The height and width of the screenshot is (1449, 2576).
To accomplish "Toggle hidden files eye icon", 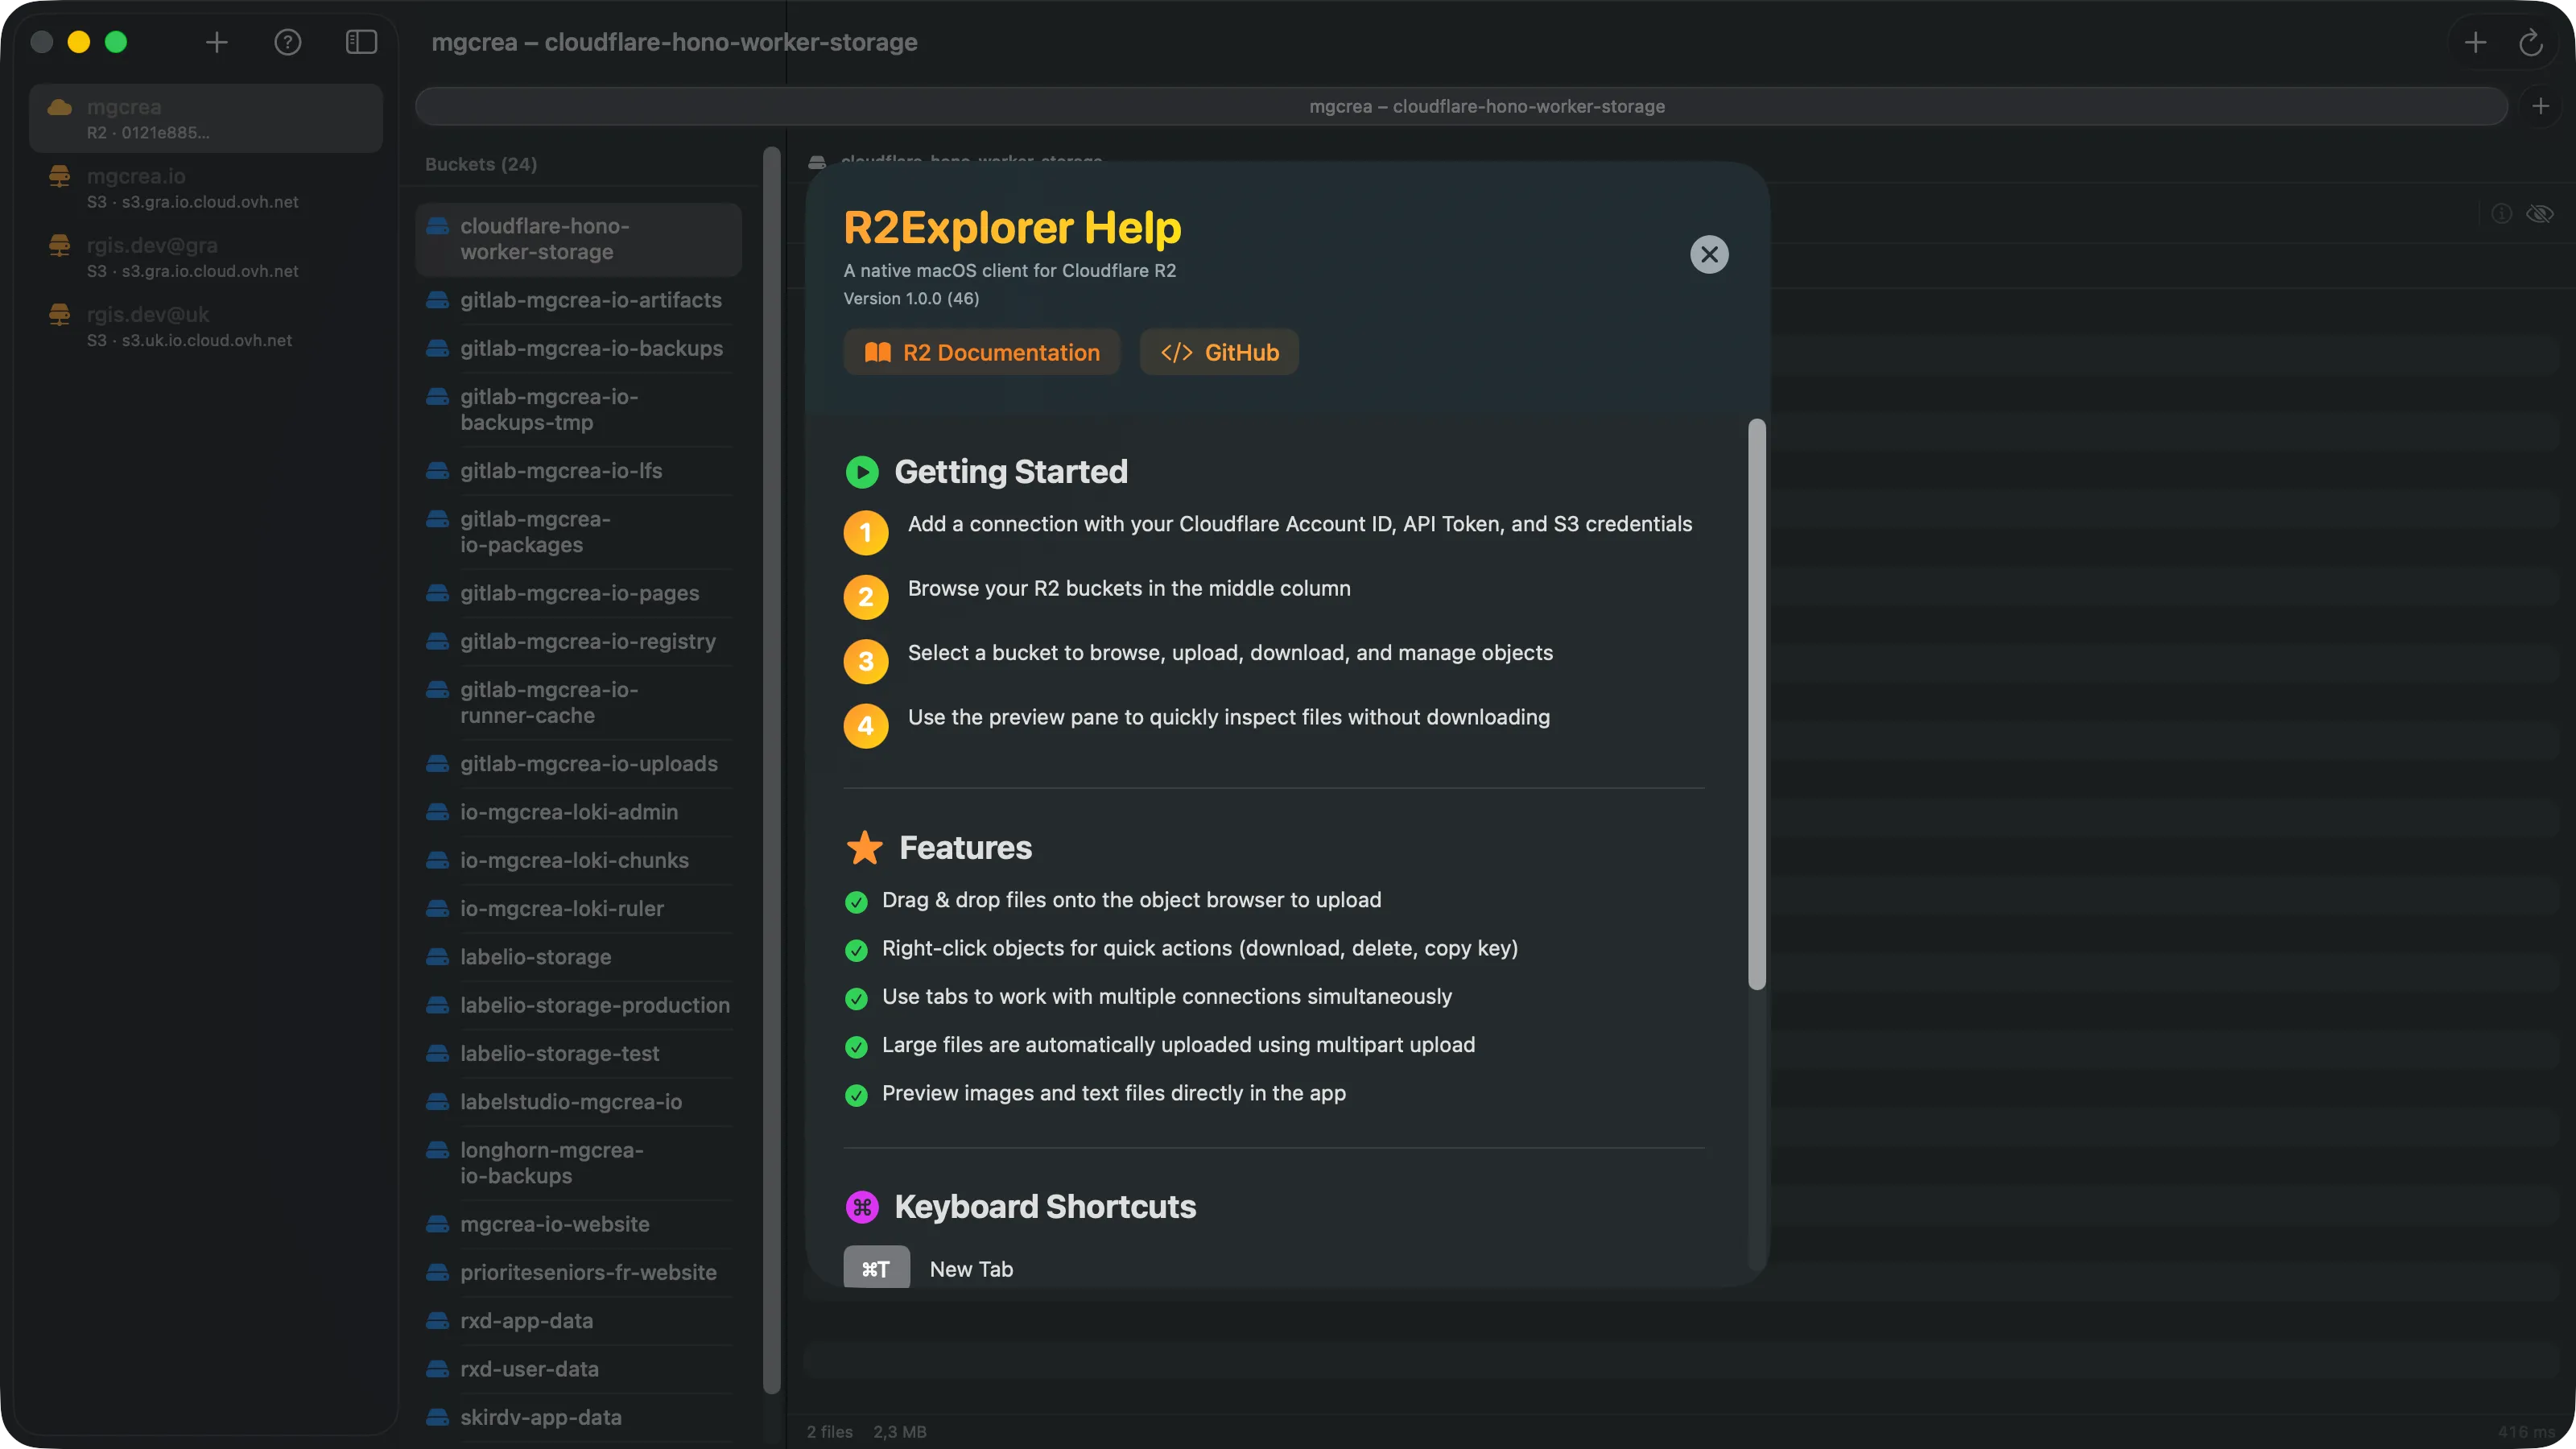I will click(2539, 214).
